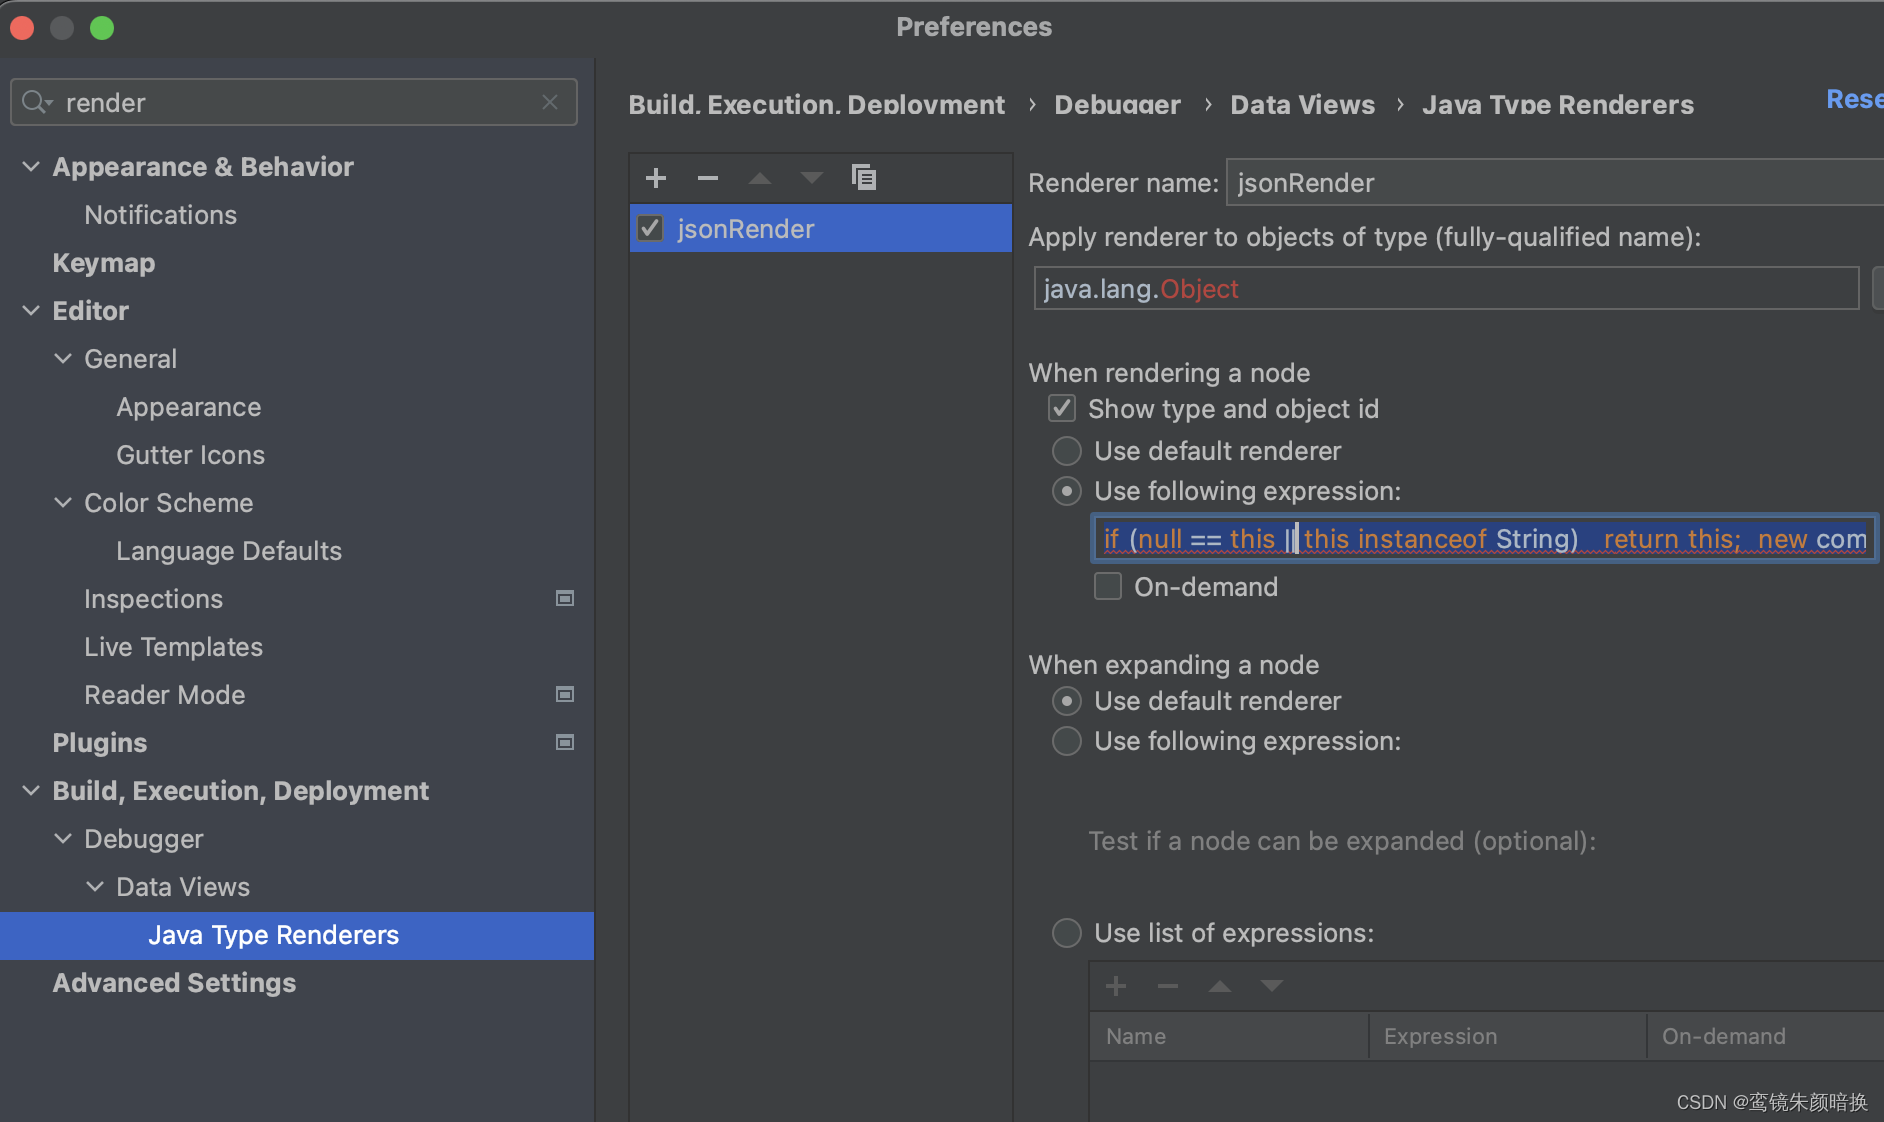Move the renderer up in the list
Image resolution: width=1884 pixels, height=1122 pixels.
point(760,178)
